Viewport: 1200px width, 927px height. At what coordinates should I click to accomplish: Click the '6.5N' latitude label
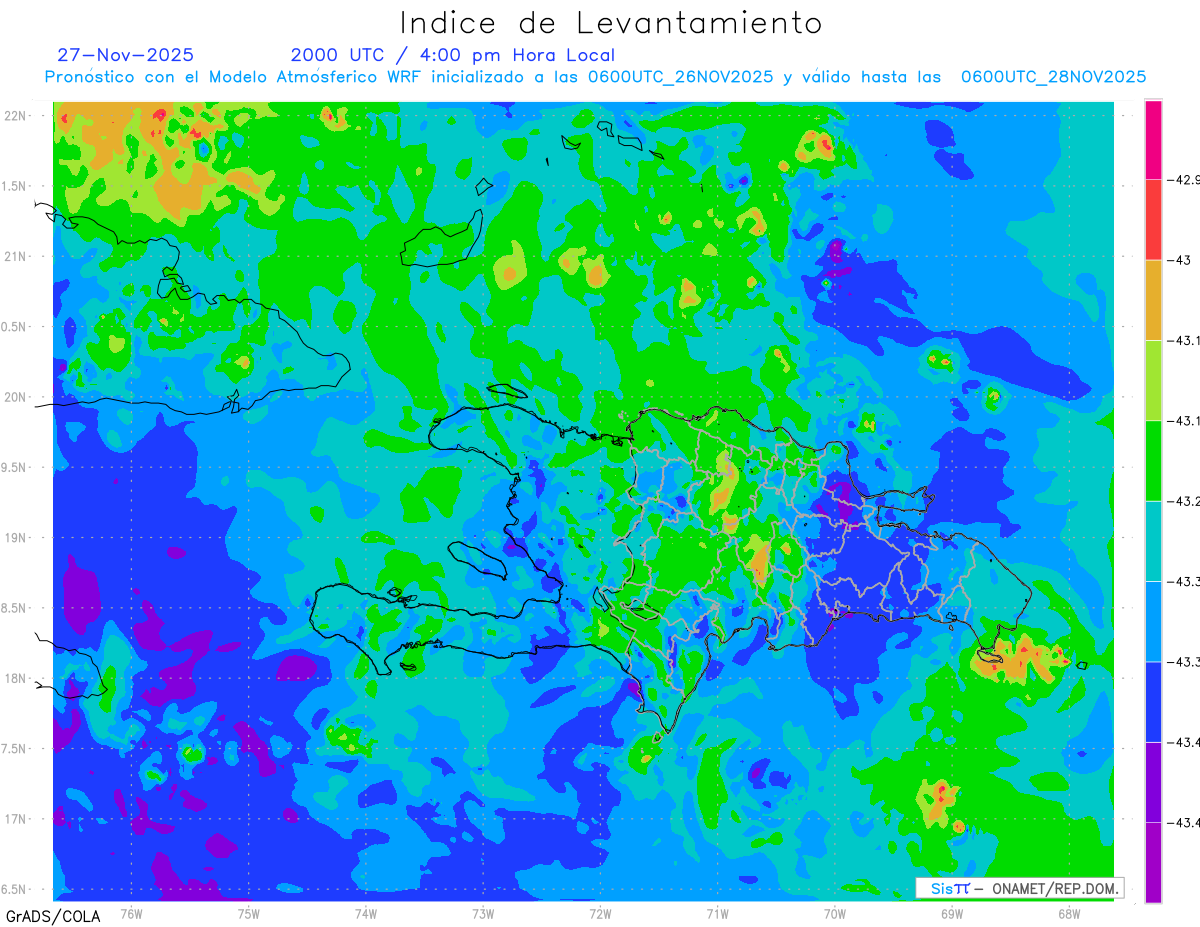[x=15, y=889]
